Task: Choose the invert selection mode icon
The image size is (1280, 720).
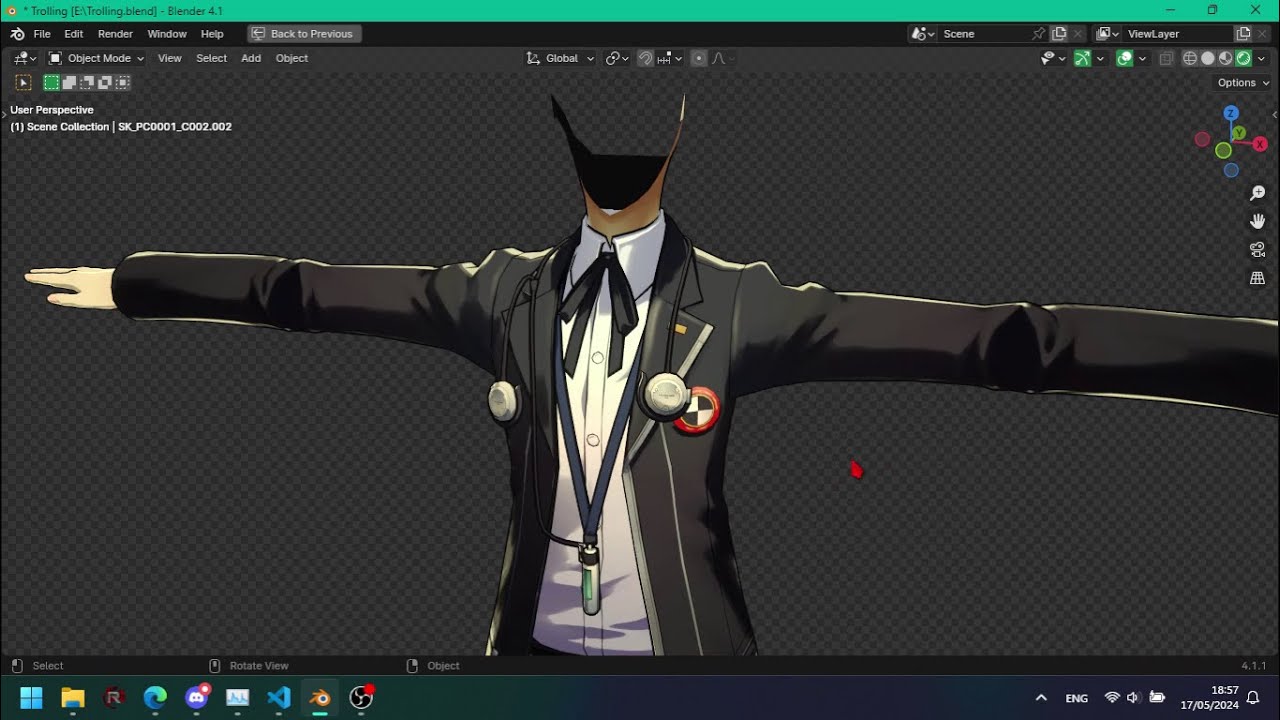Action: (105, 83)
